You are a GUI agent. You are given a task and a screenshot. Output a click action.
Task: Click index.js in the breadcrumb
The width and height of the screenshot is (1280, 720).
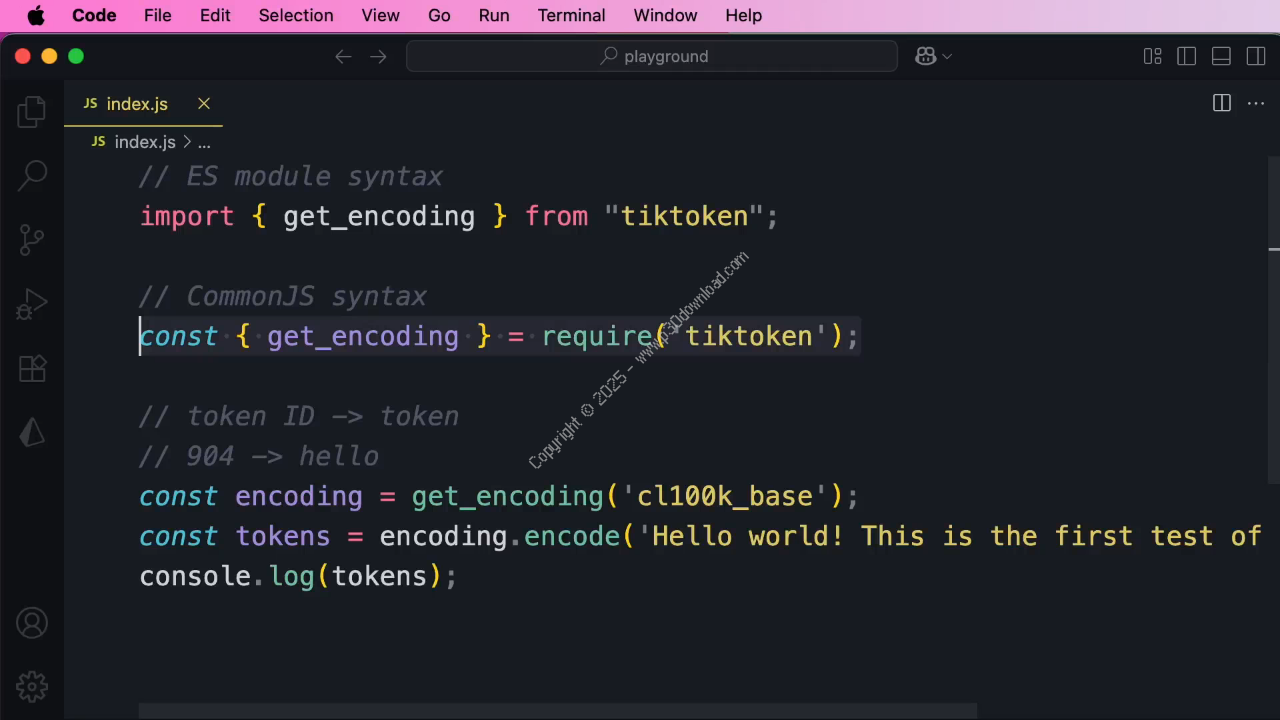(145, 142)
